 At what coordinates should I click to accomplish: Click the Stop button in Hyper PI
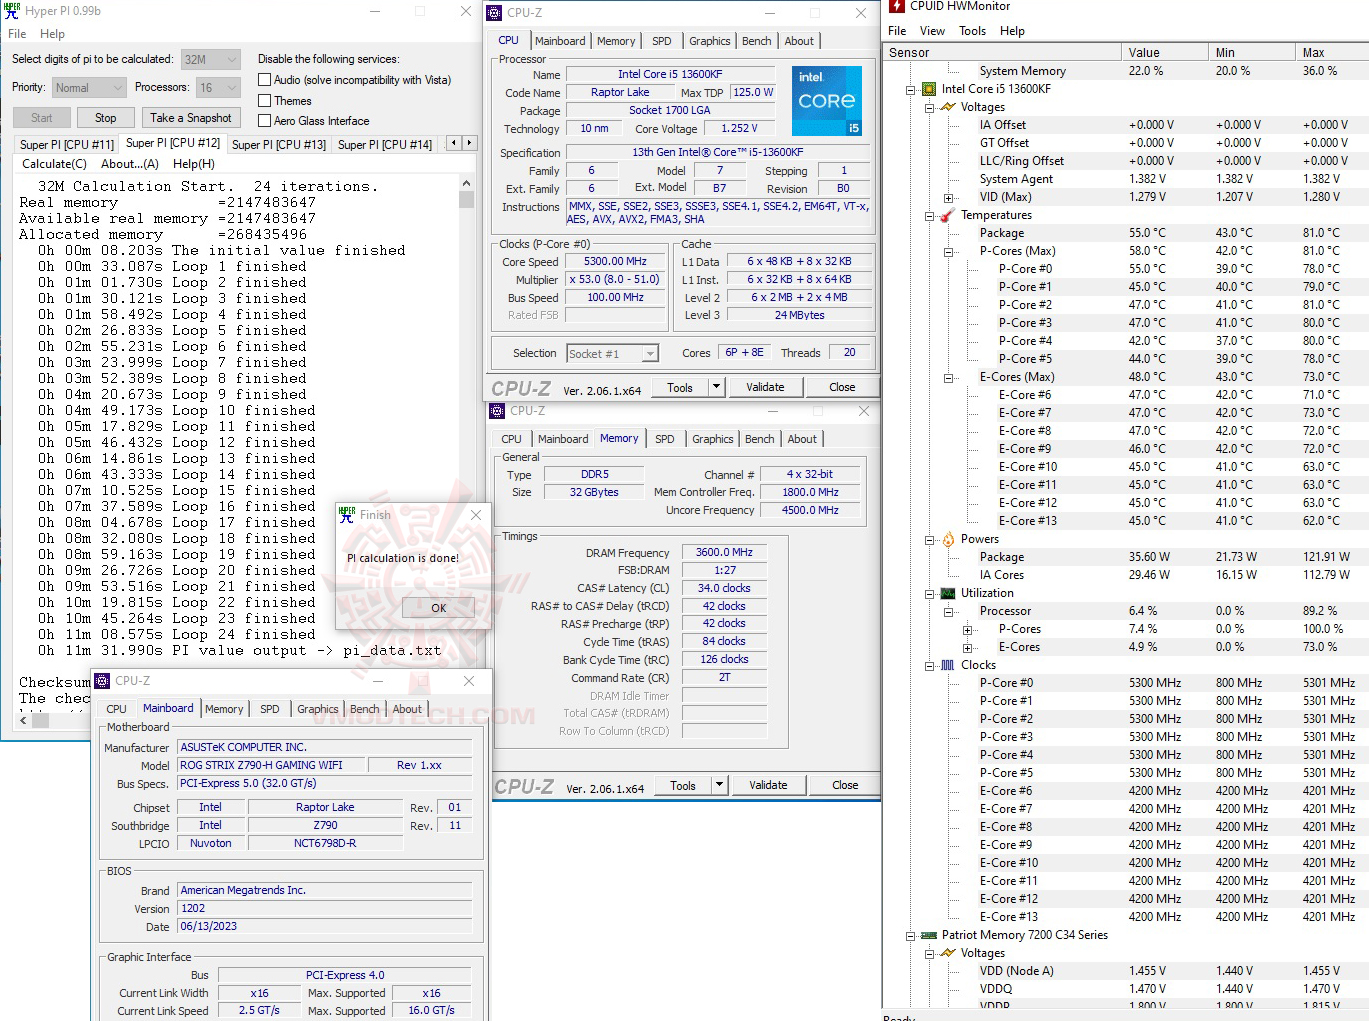tap(106, 118)
